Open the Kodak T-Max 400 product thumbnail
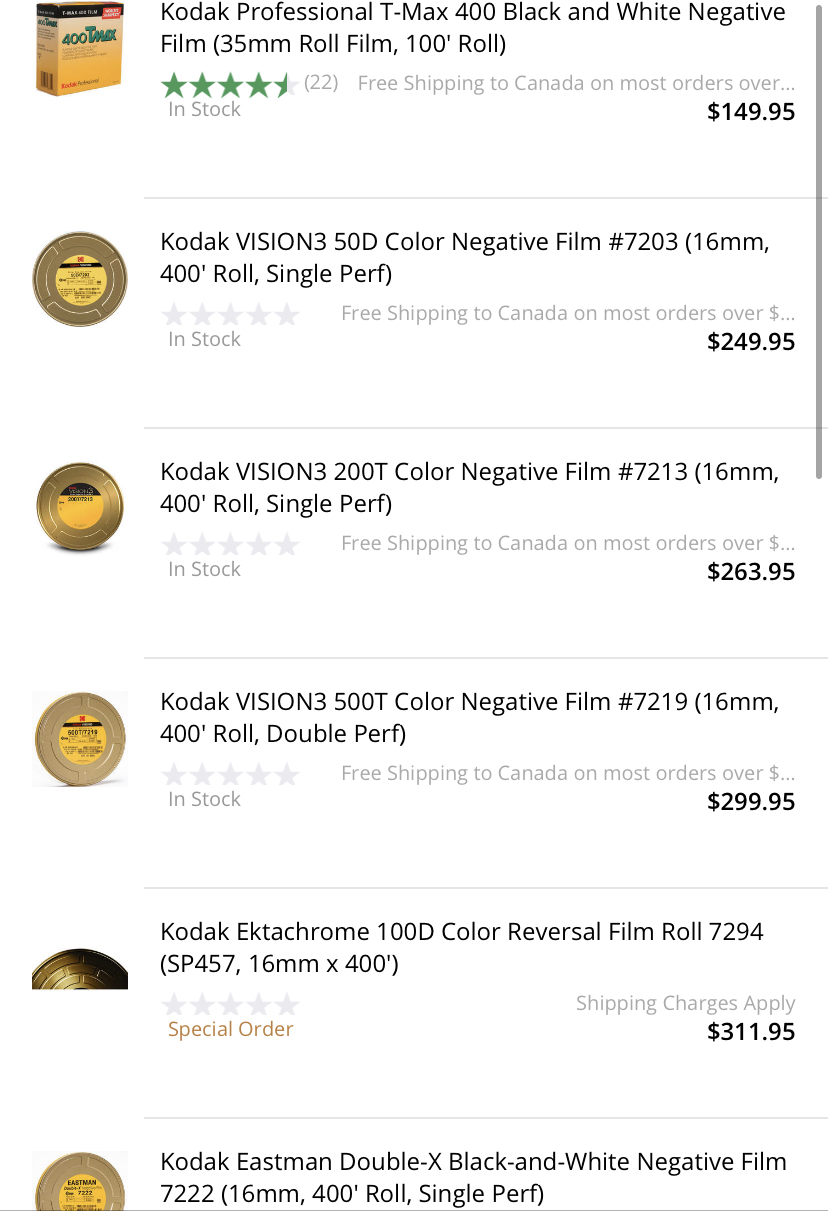The width and height of the screenshot is (828, 1211). point(80,50)
